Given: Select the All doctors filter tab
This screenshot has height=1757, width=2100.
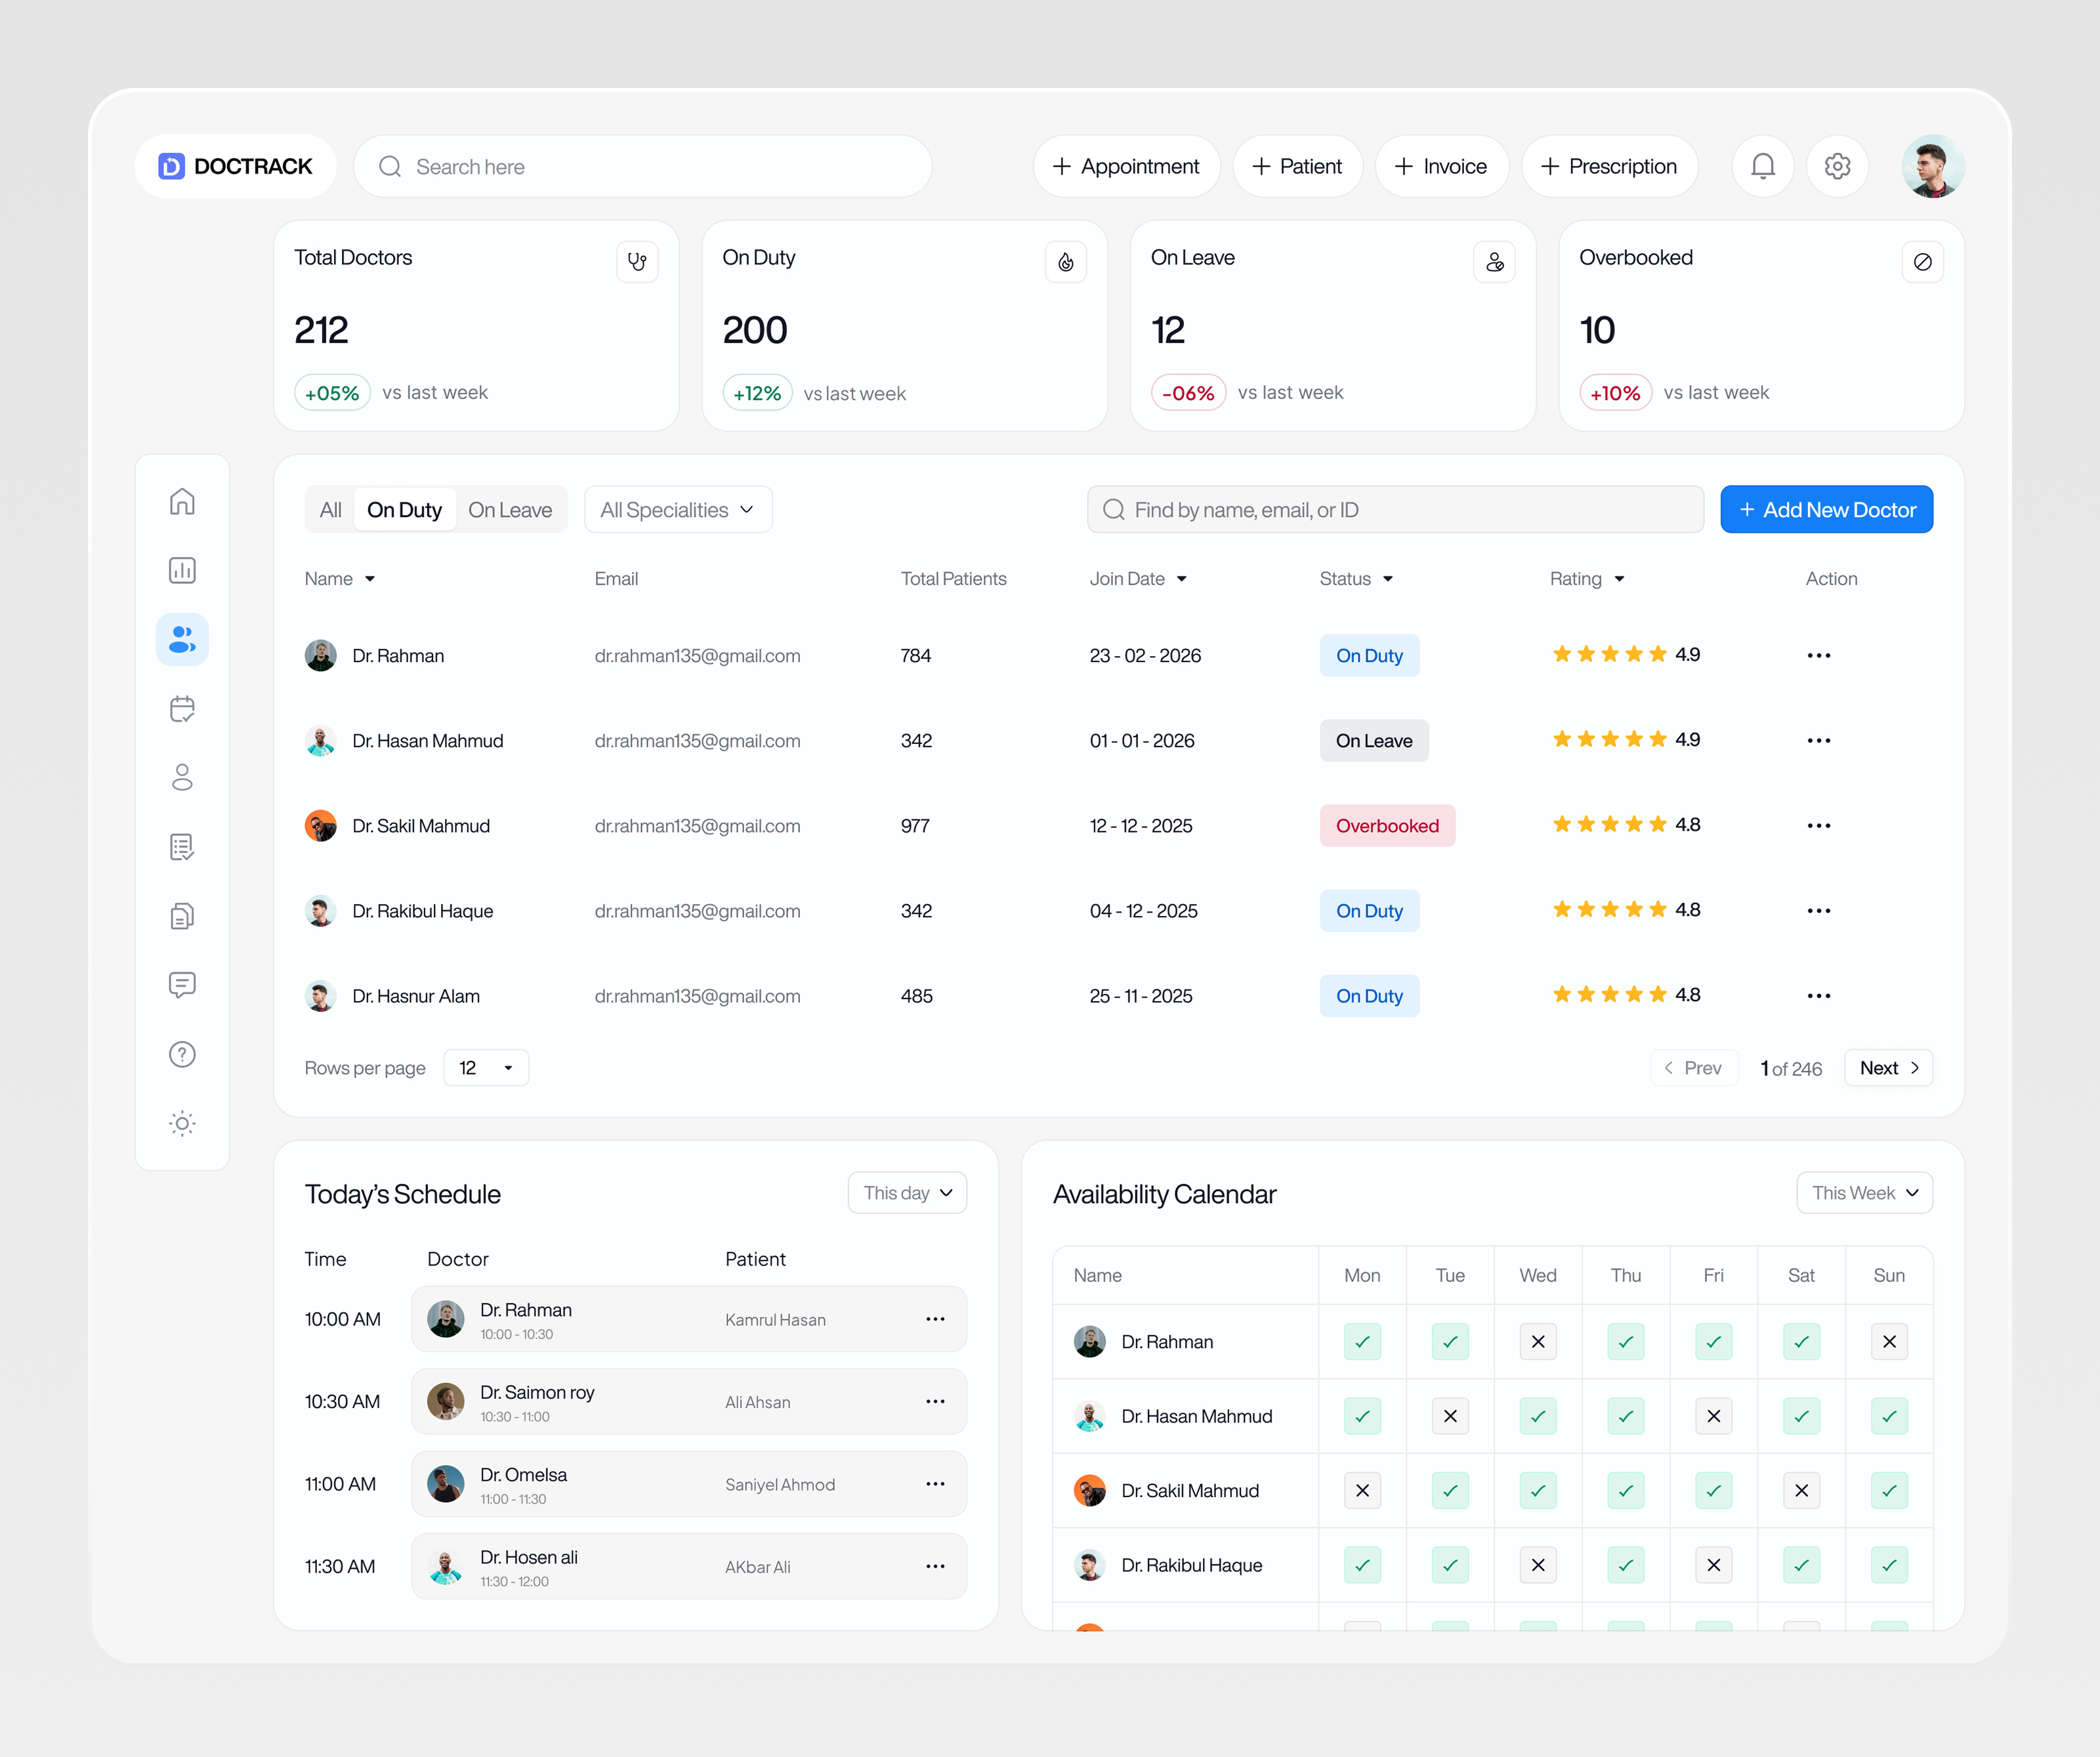Looking at the screenshot, I should coord(330,509).
